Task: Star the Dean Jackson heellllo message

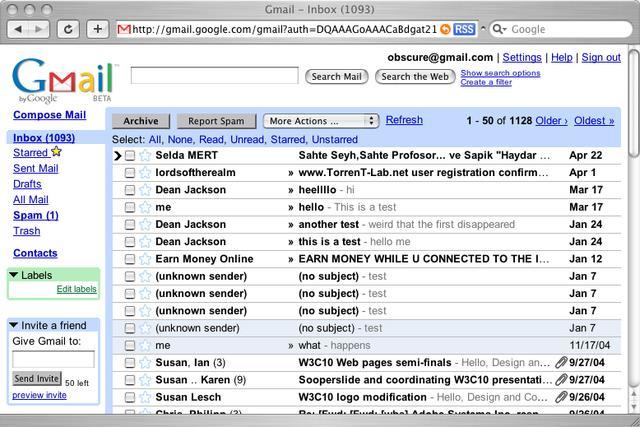Action: 145,190
